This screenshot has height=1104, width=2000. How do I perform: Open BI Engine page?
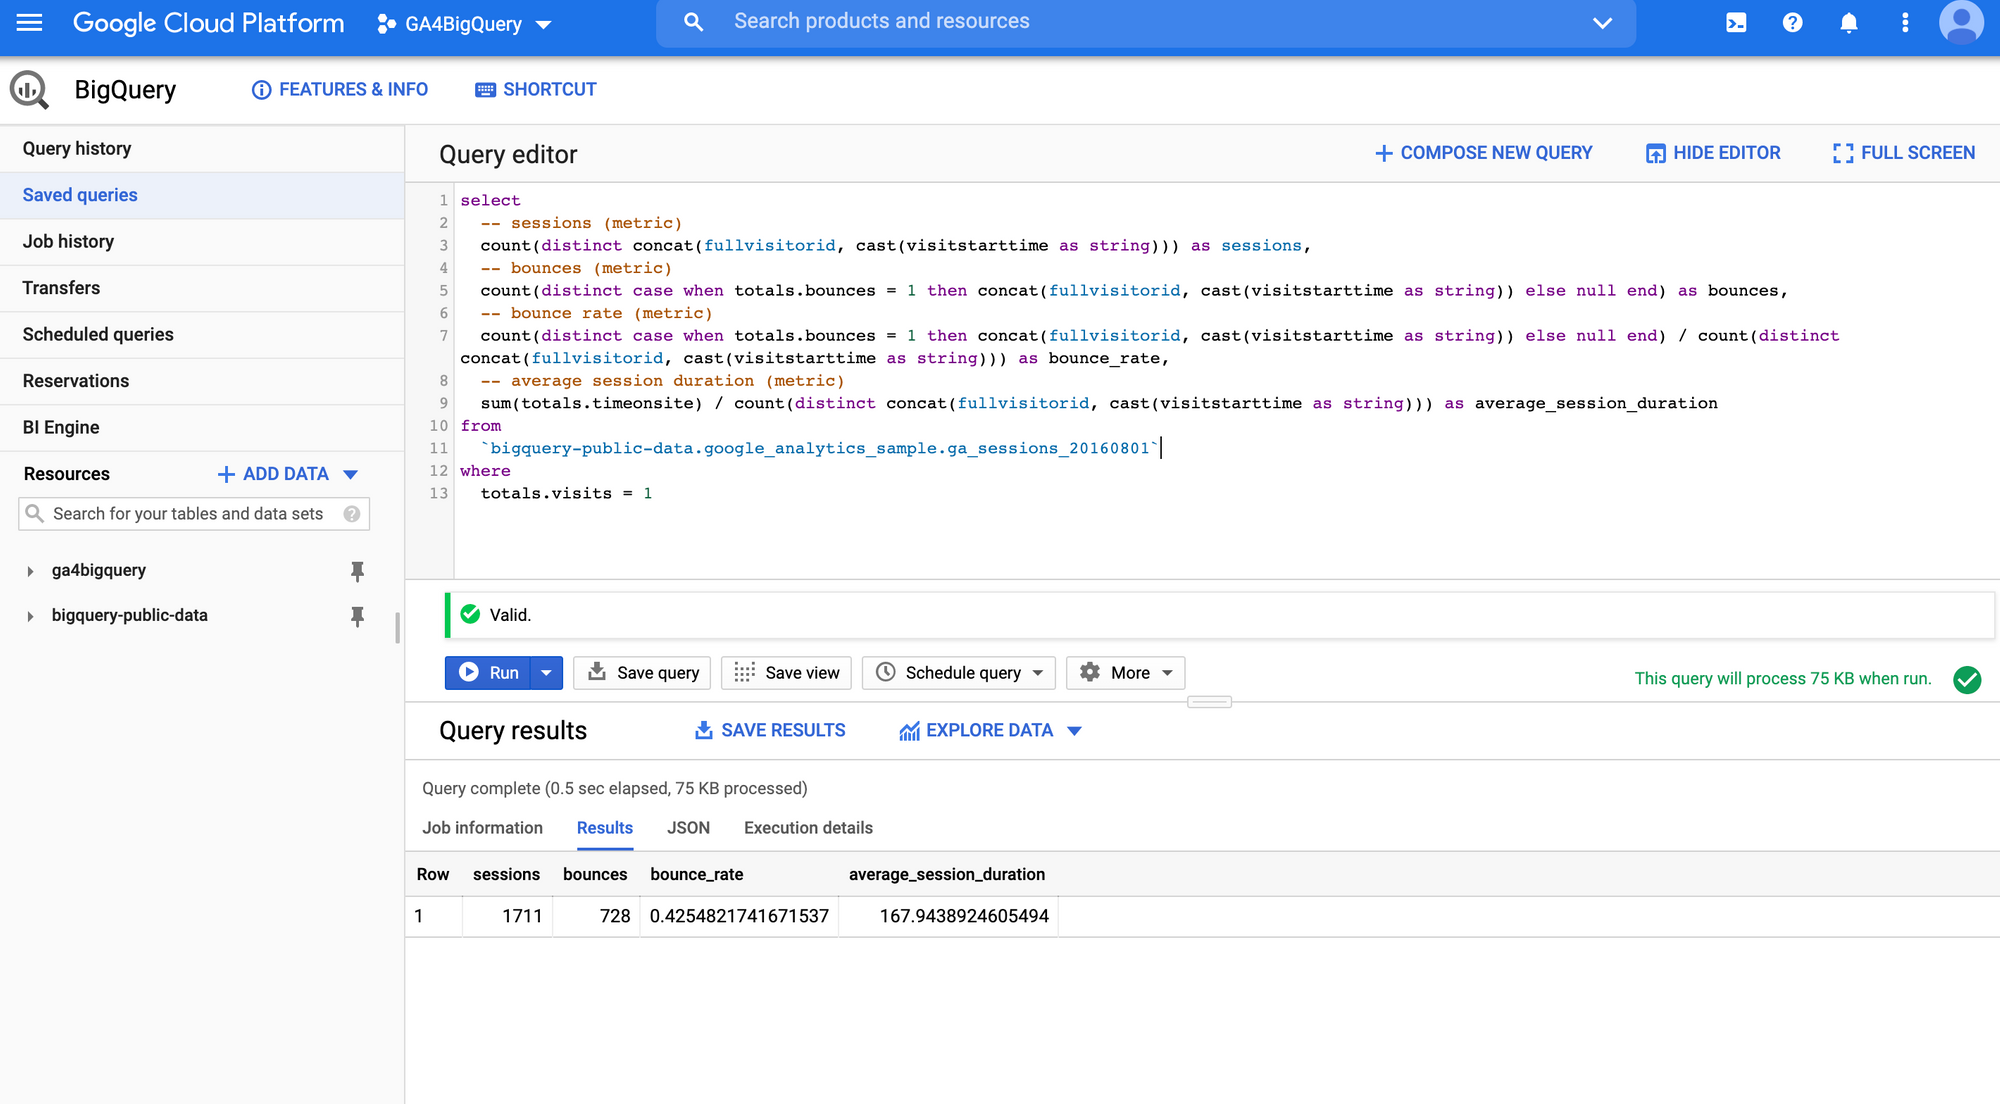pyautogui.click(x=202, y=428)
